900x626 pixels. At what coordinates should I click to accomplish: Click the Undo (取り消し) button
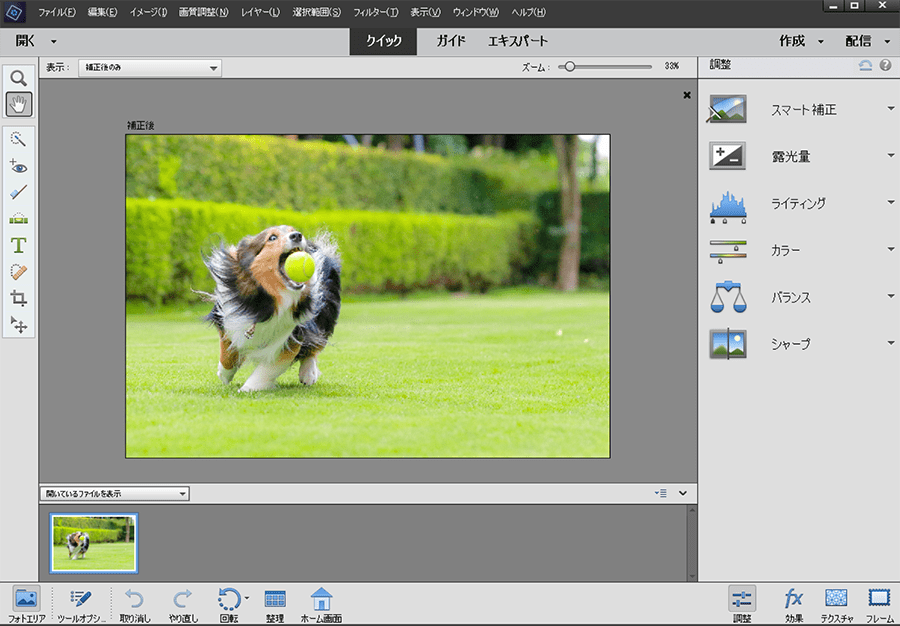134,599
